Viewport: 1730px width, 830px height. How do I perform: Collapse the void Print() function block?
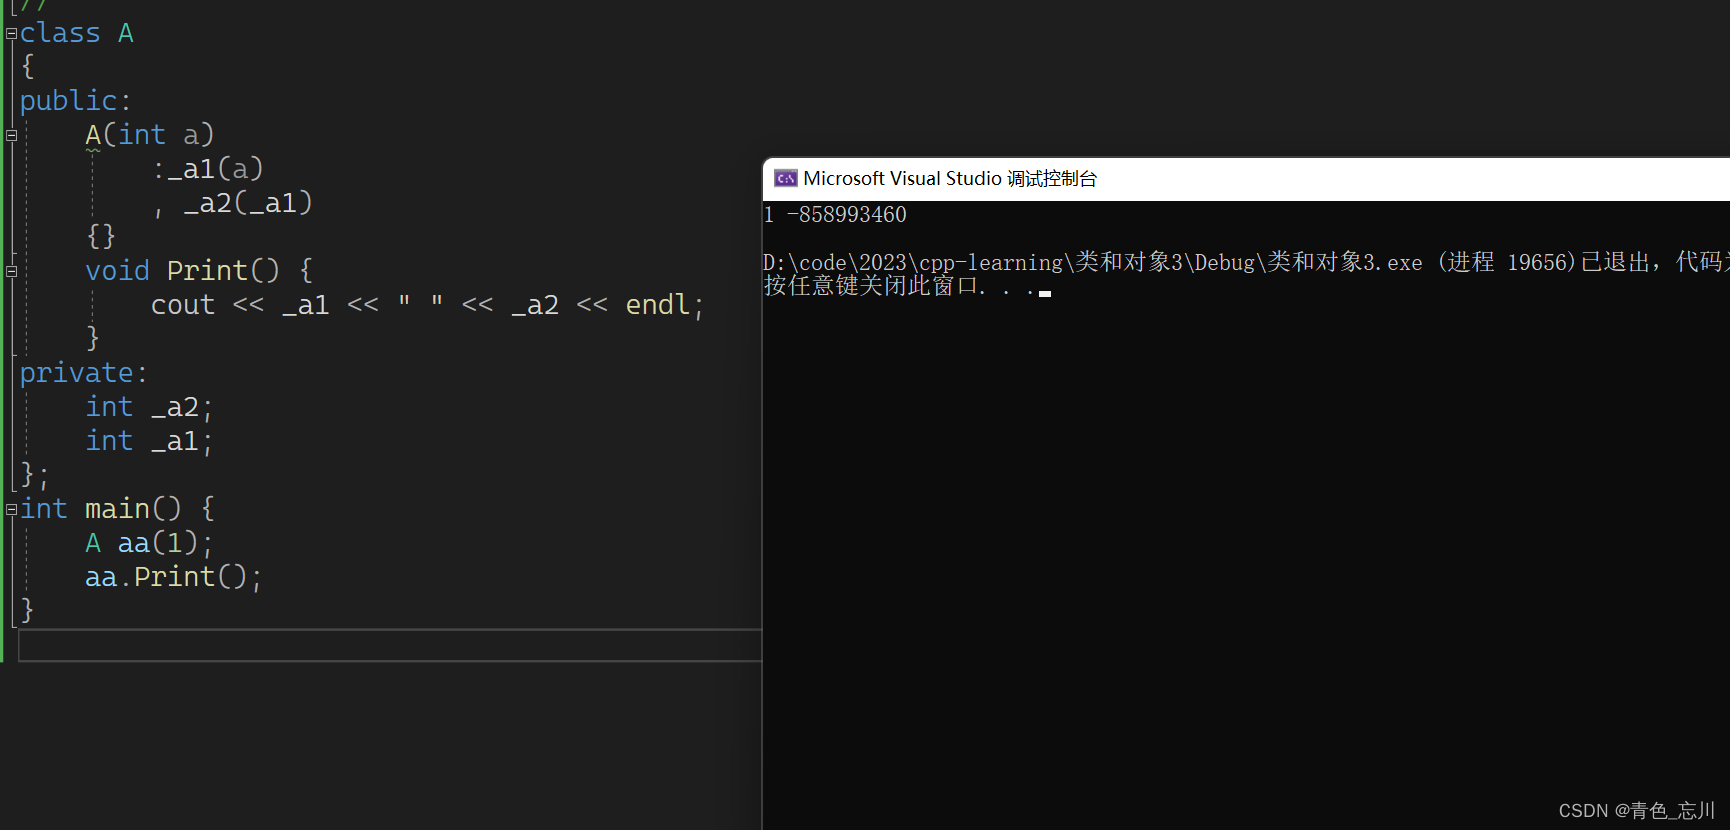coord(11,271)
